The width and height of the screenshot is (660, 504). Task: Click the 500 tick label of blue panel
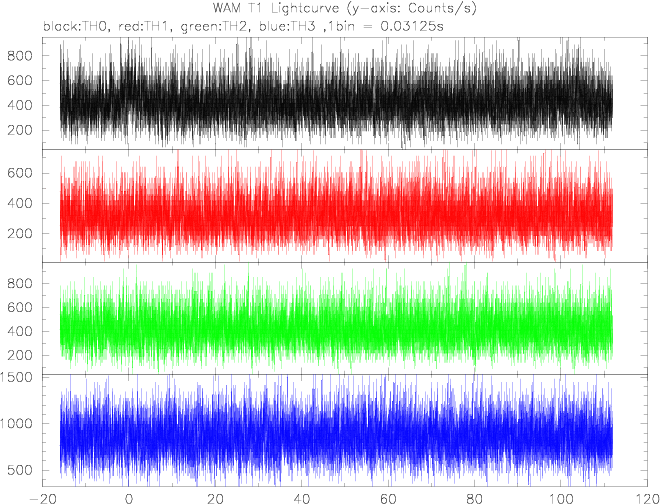[x=20, y=470]
